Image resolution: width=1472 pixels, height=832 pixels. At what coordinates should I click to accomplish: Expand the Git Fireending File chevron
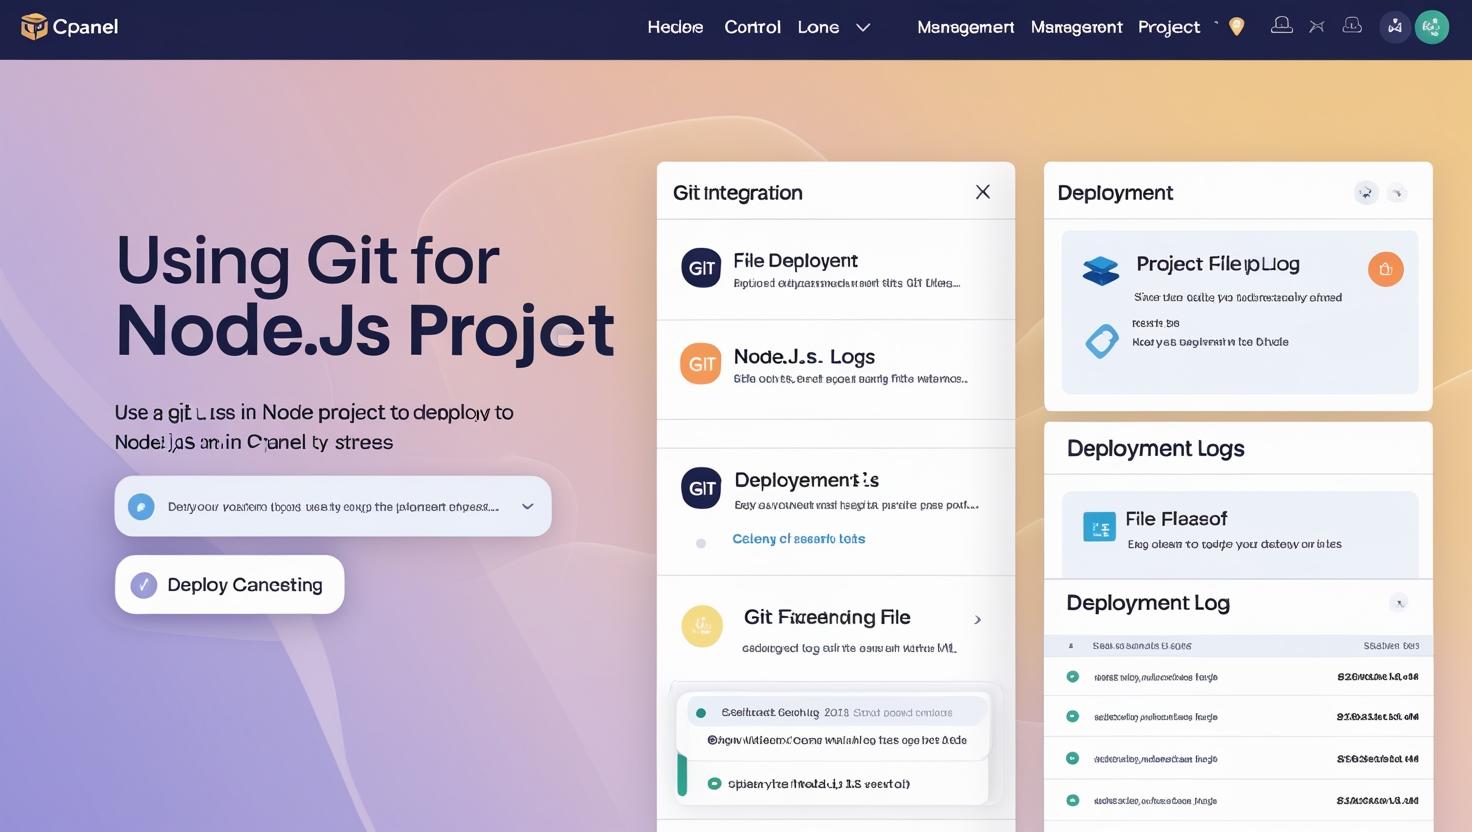(x=977, y=620)
